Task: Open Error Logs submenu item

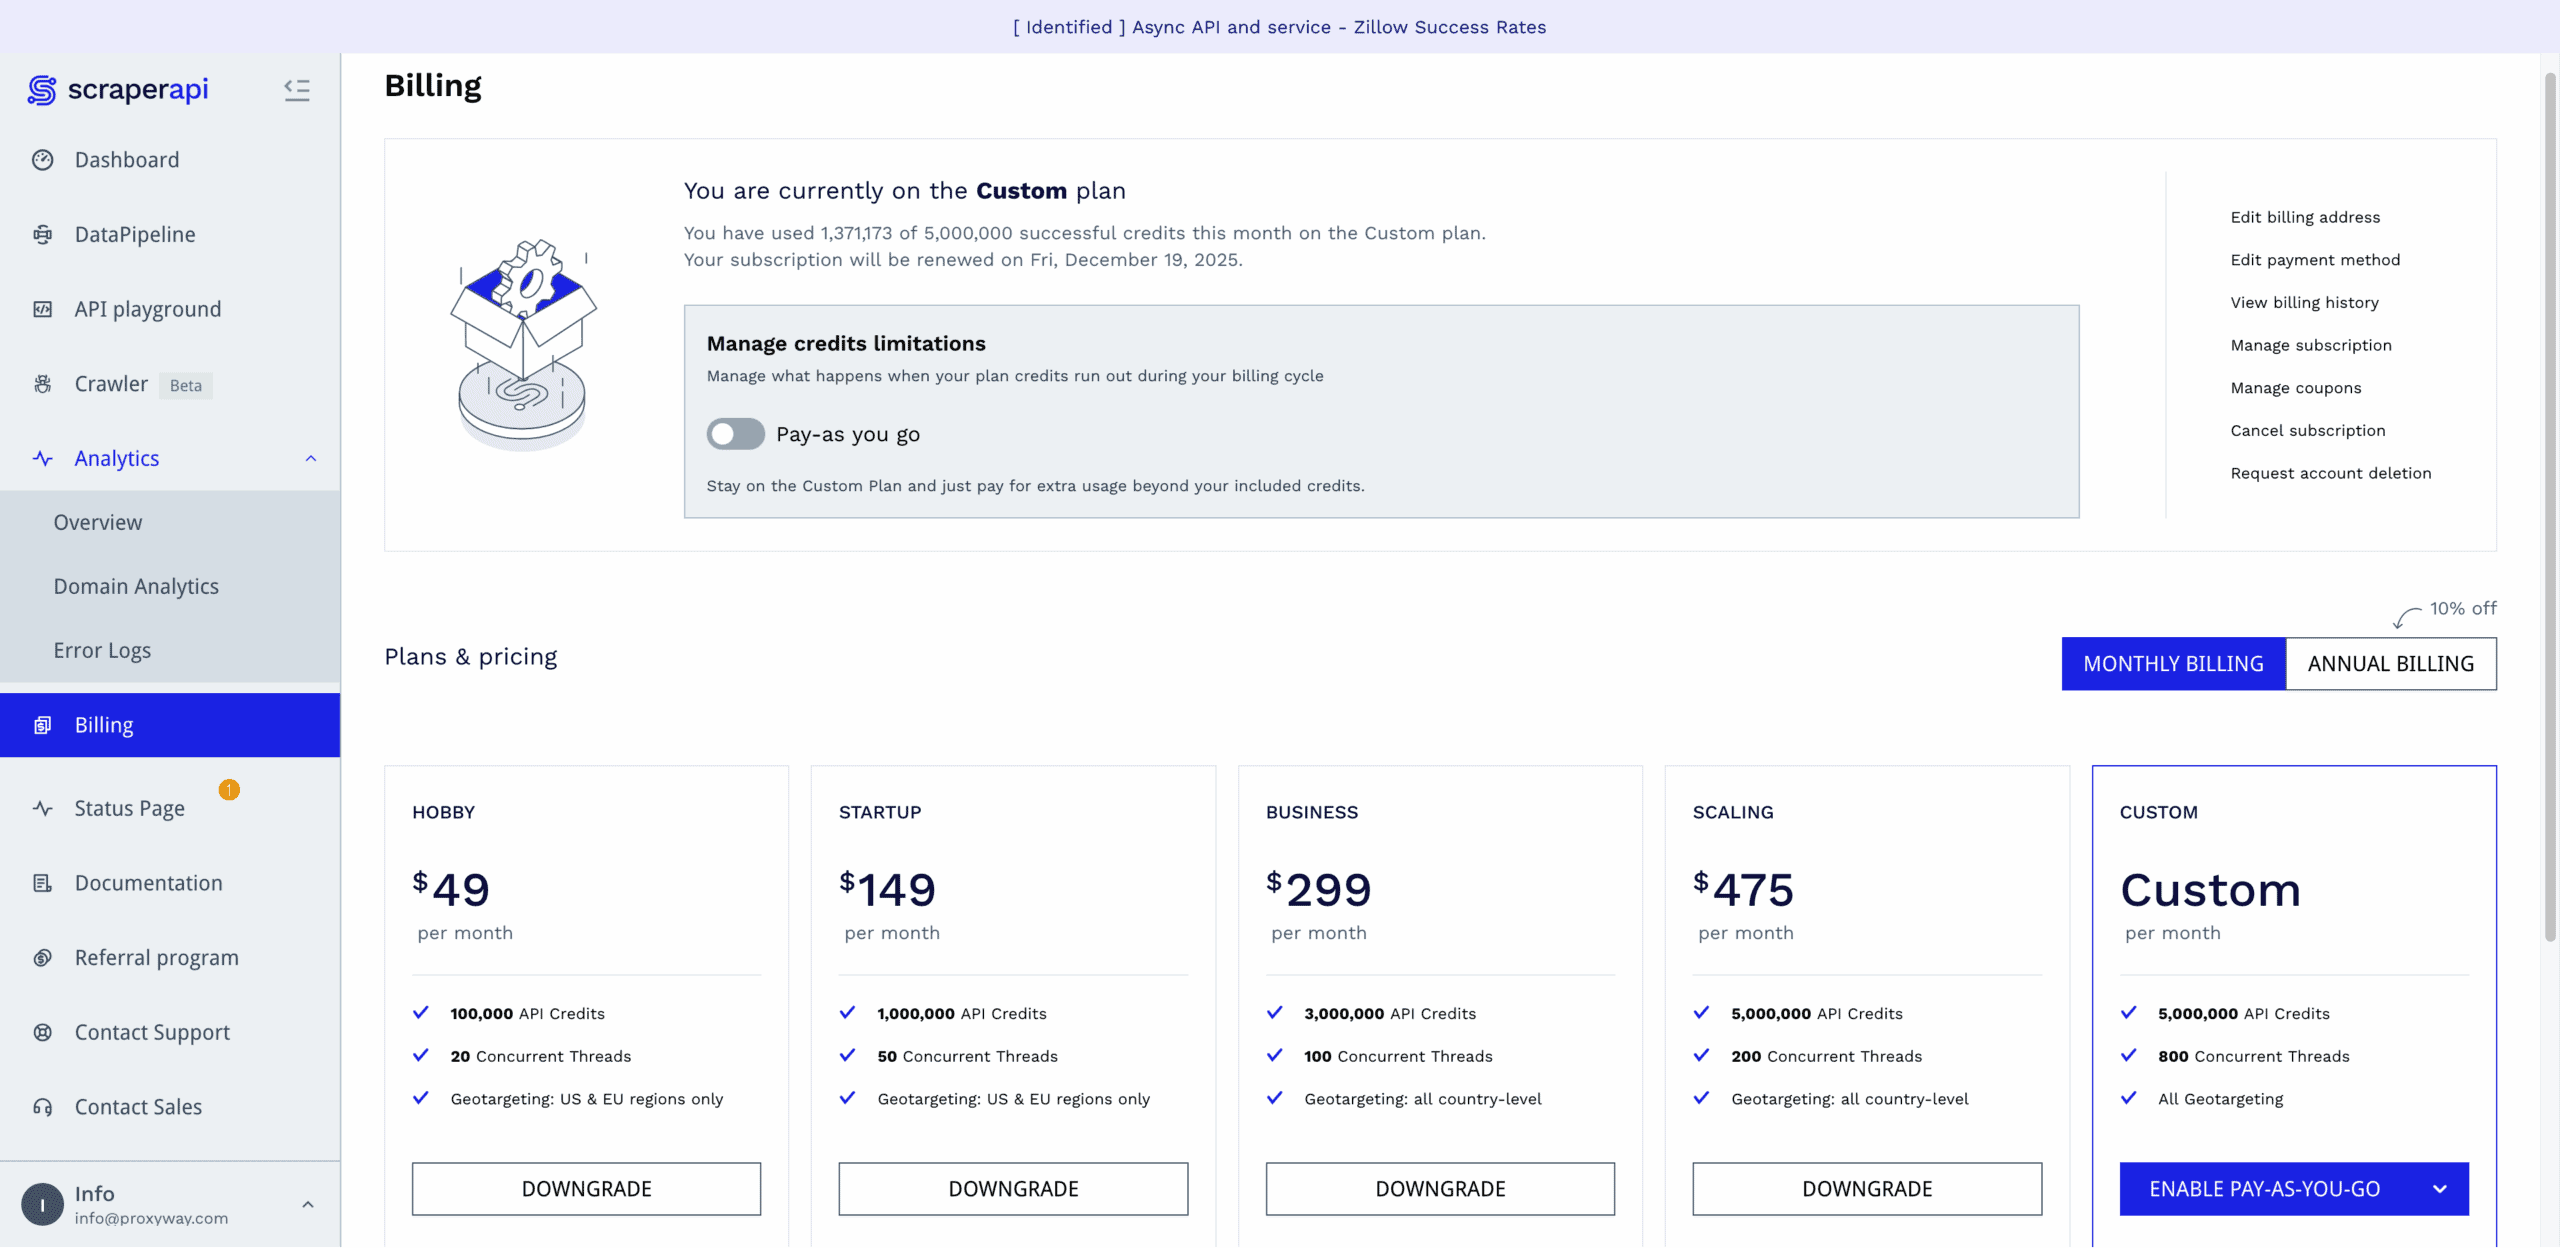Action: 102,651
